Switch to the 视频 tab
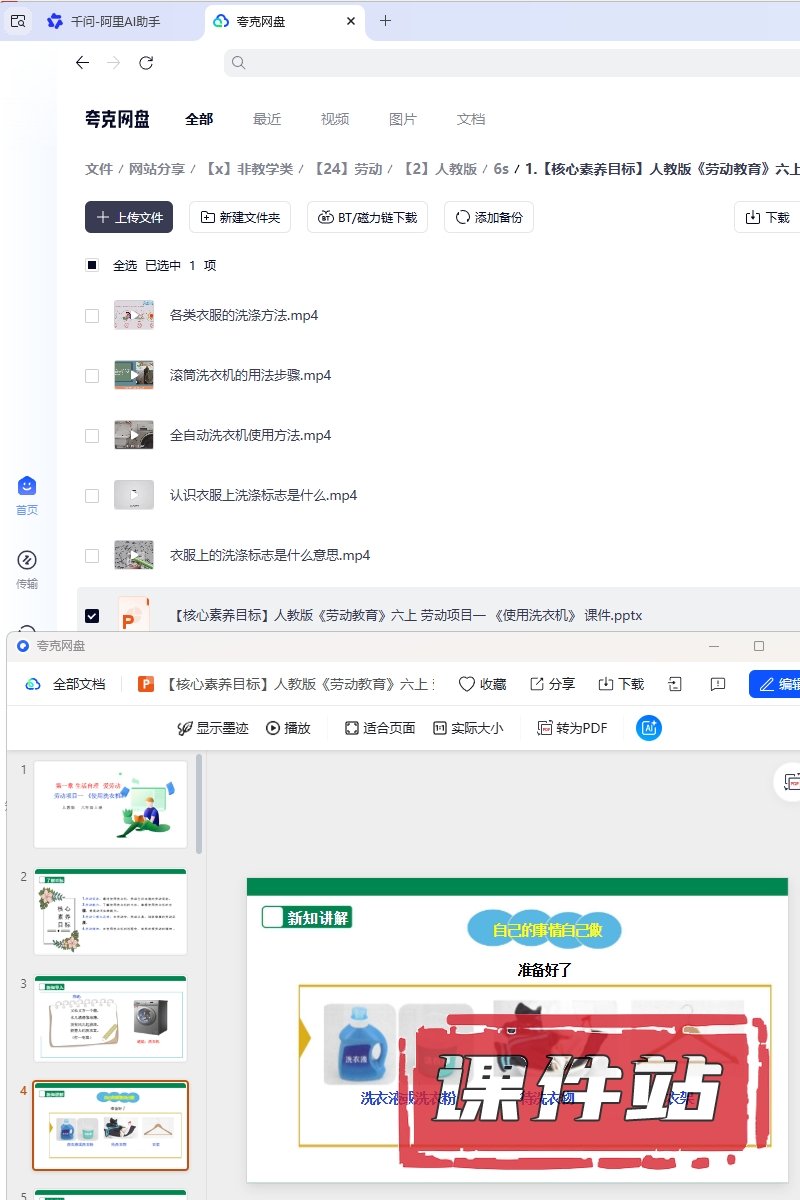 [x=335, y=119]
